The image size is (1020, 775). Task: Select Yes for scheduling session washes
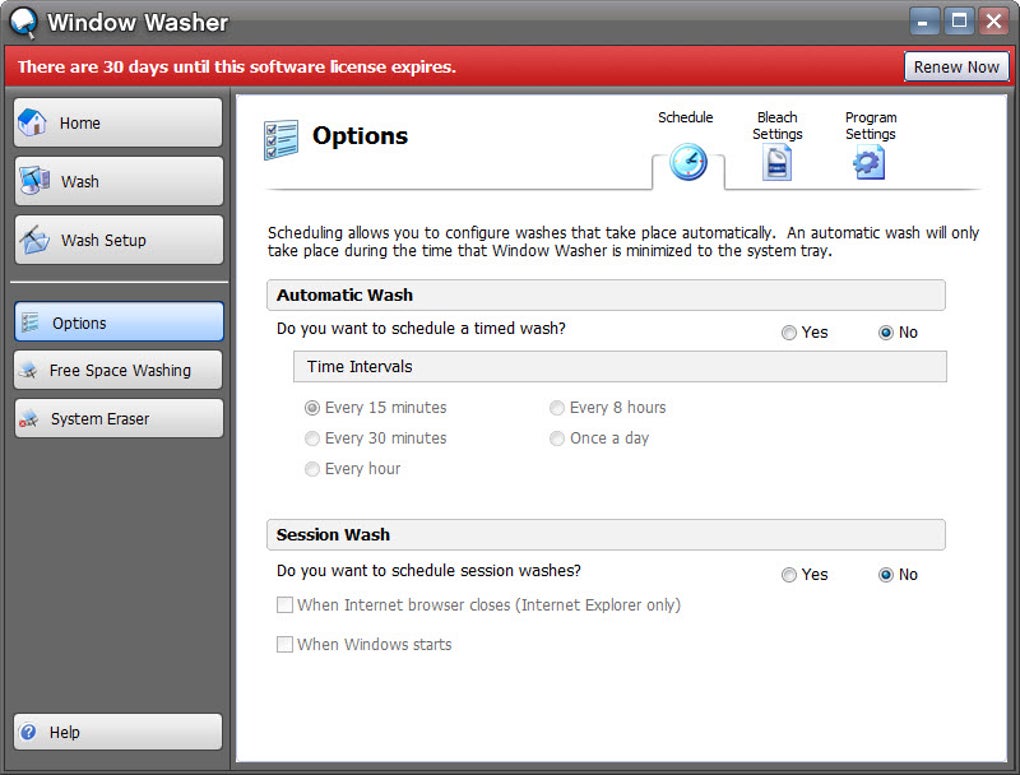click(x=788, y=575)
